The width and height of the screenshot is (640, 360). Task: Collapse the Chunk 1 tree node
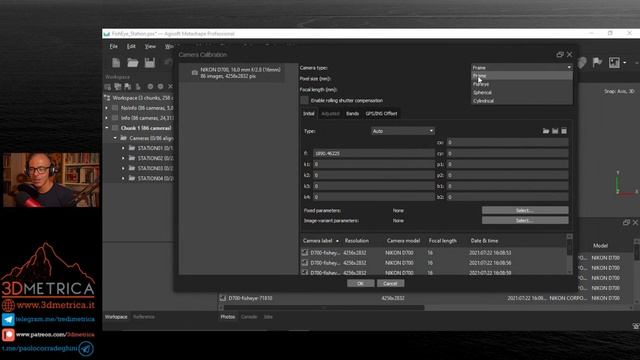click(x=107, y=128)
